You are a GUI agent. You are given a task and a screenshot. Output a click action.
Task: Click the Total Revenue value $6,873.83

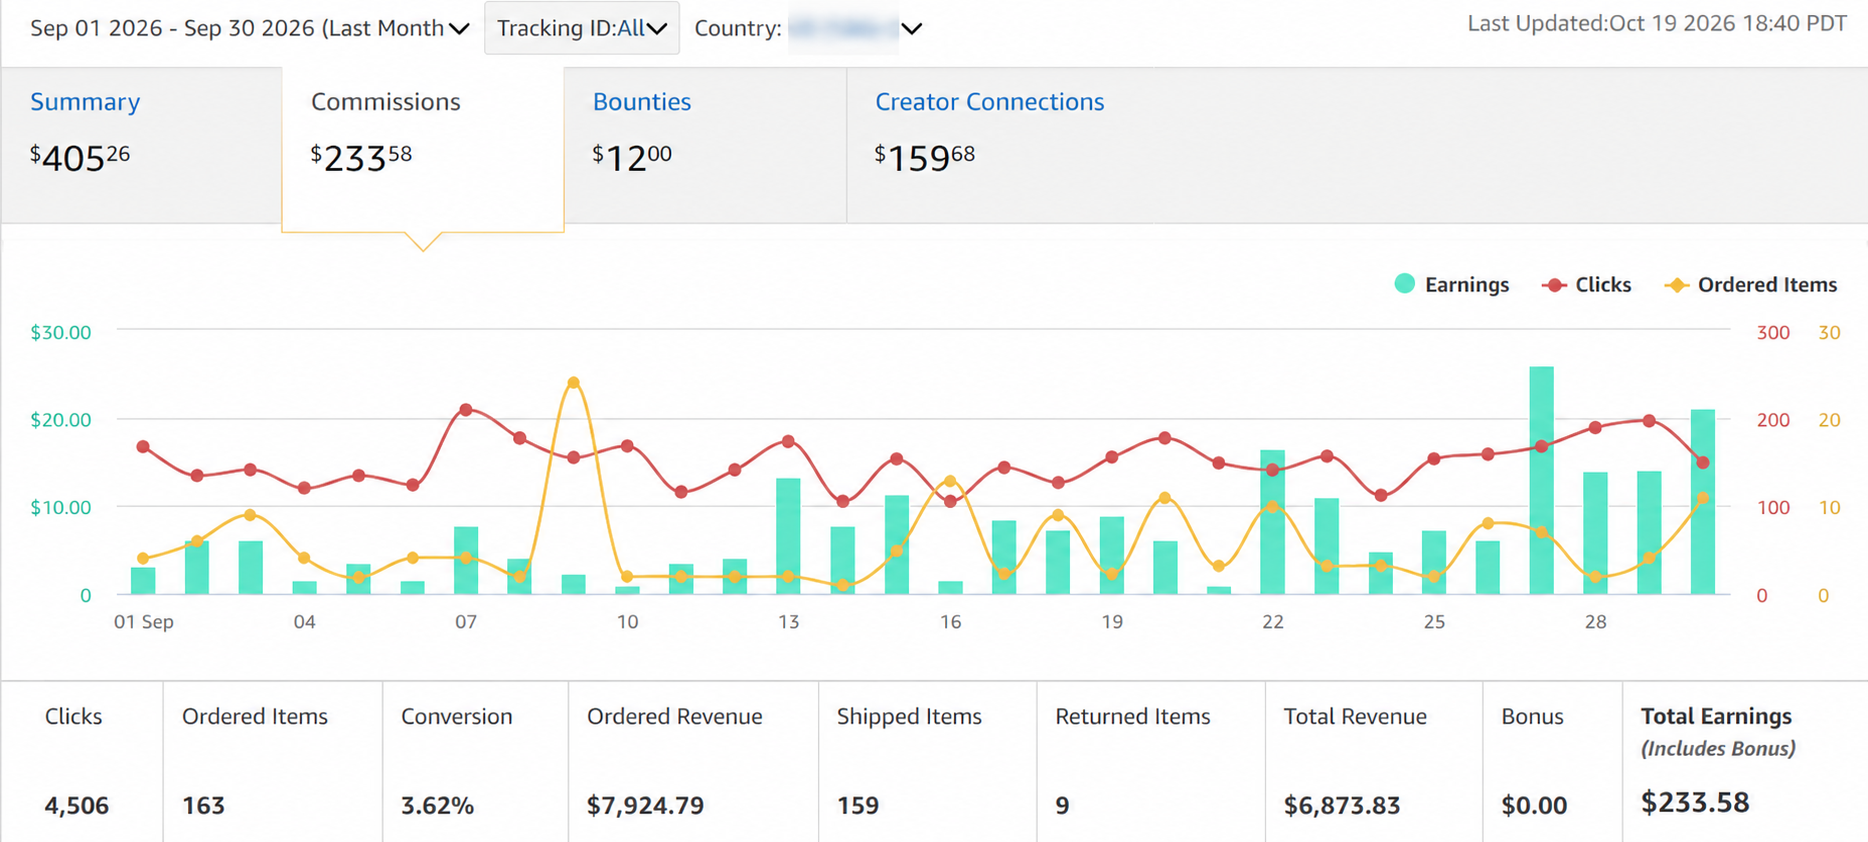(x=1342, y=806)
